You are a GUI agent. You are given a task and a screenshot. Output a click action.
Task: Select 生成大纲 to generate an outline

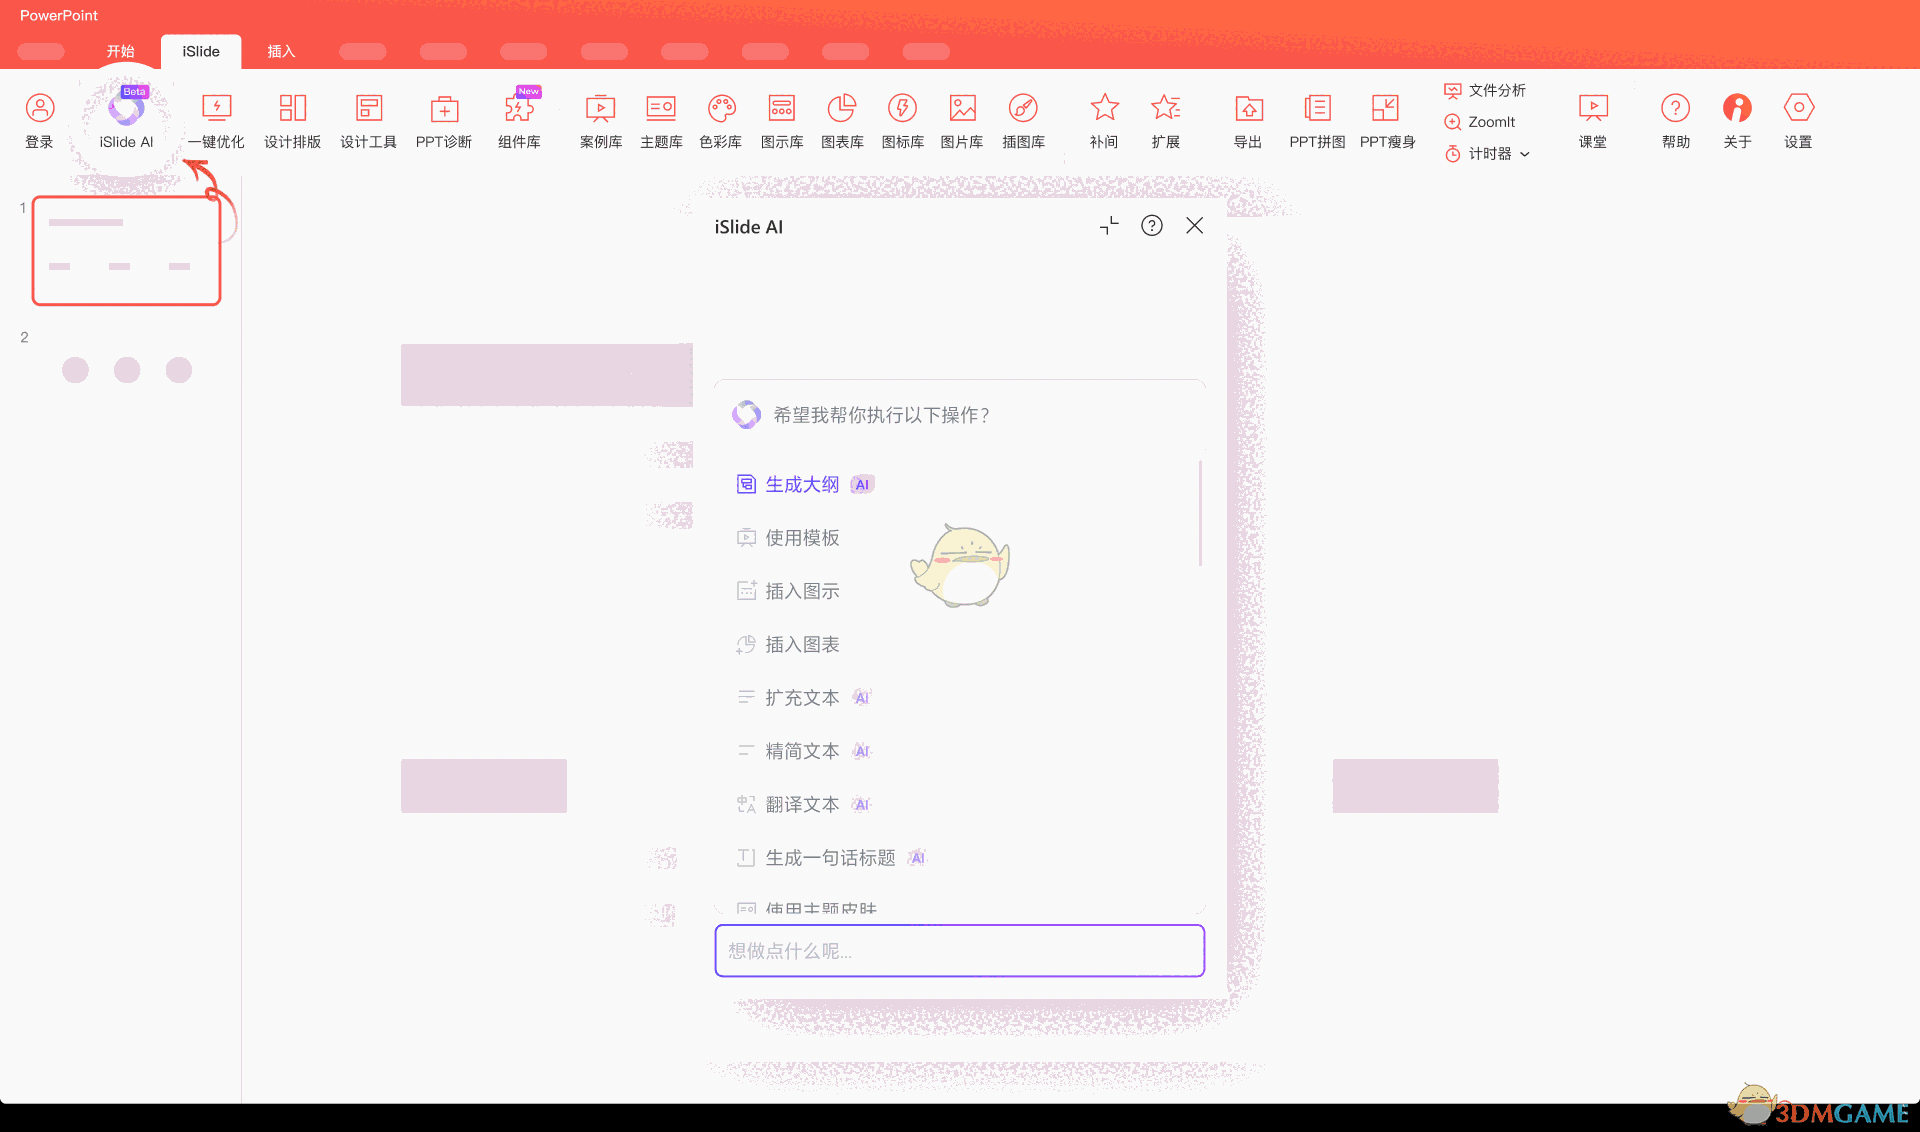pyautogui.click(x=802, y=484)
